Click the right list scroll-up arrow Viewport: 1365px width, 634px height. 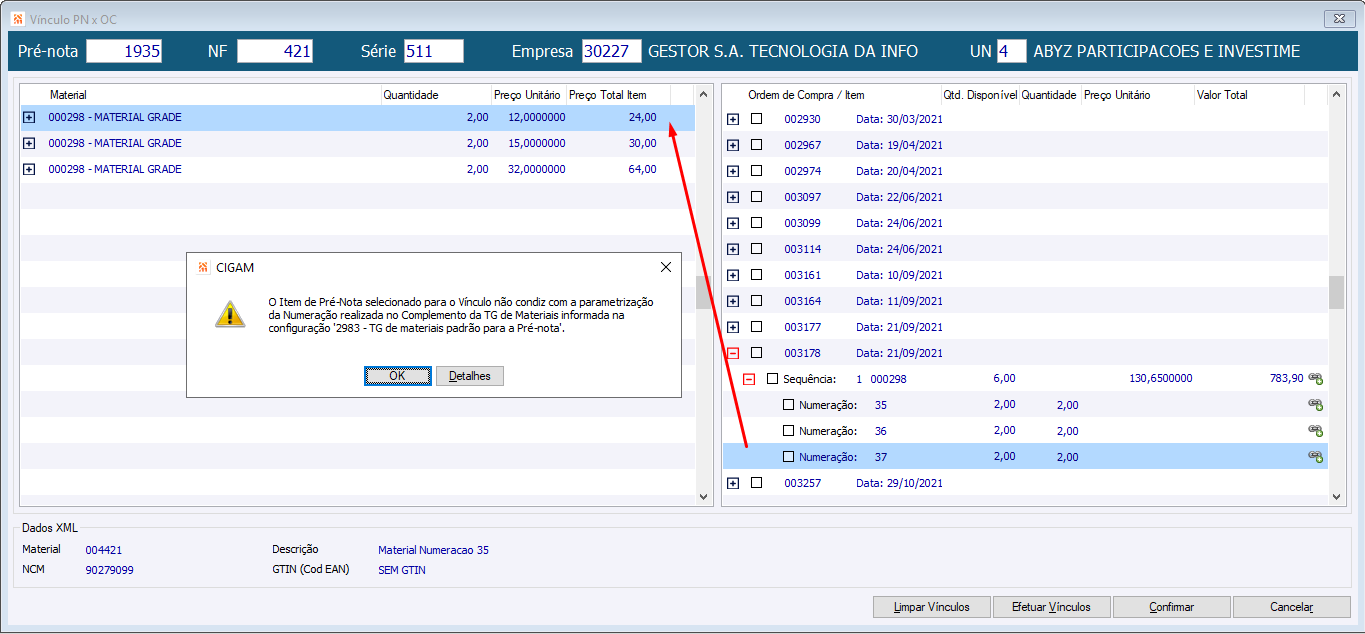click(x=1337, y=95)
